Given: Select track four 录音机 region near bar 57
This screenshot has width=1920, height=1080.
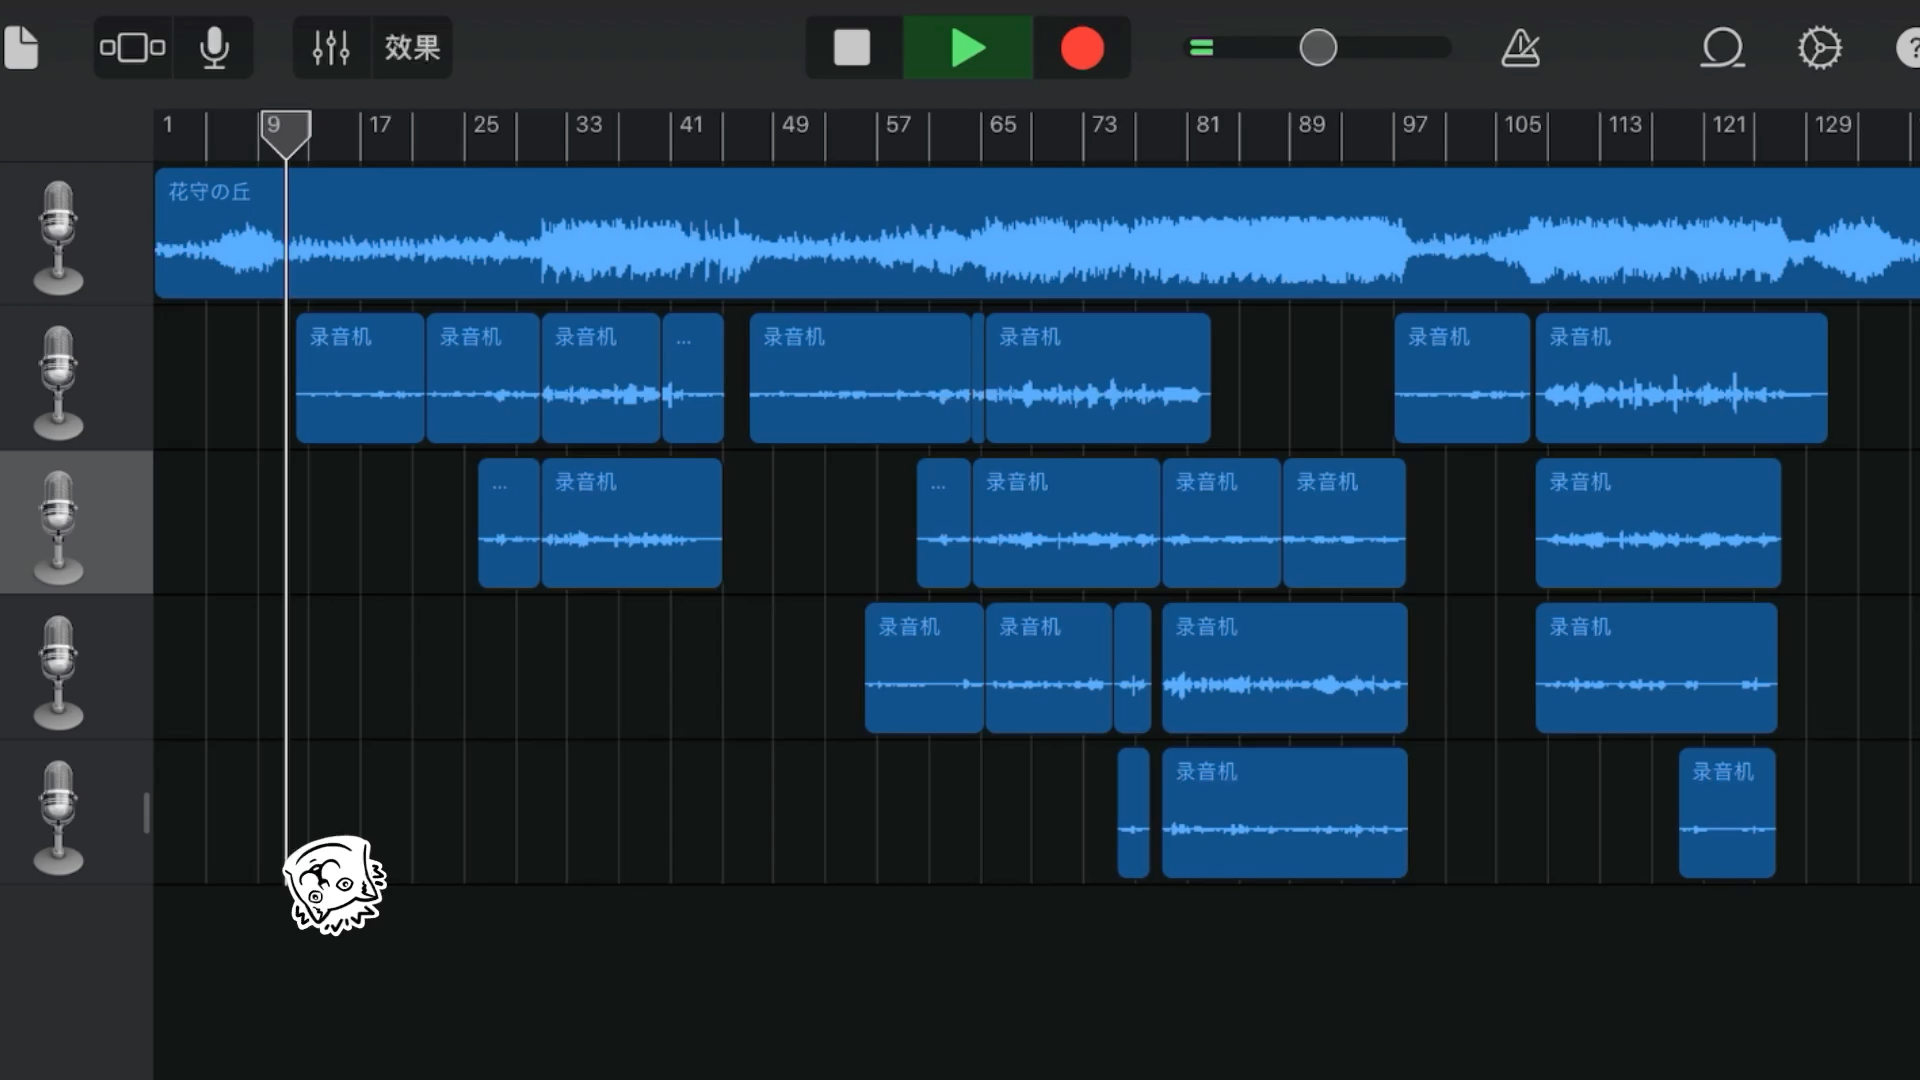Looking at the screenshot, I should 924,668.
